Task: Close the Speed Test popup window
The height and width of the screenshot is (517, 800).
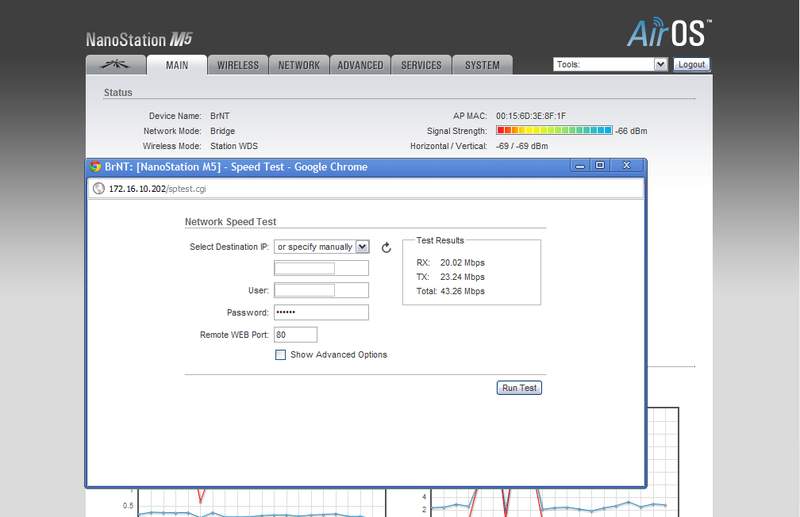Action: (627, 165)
